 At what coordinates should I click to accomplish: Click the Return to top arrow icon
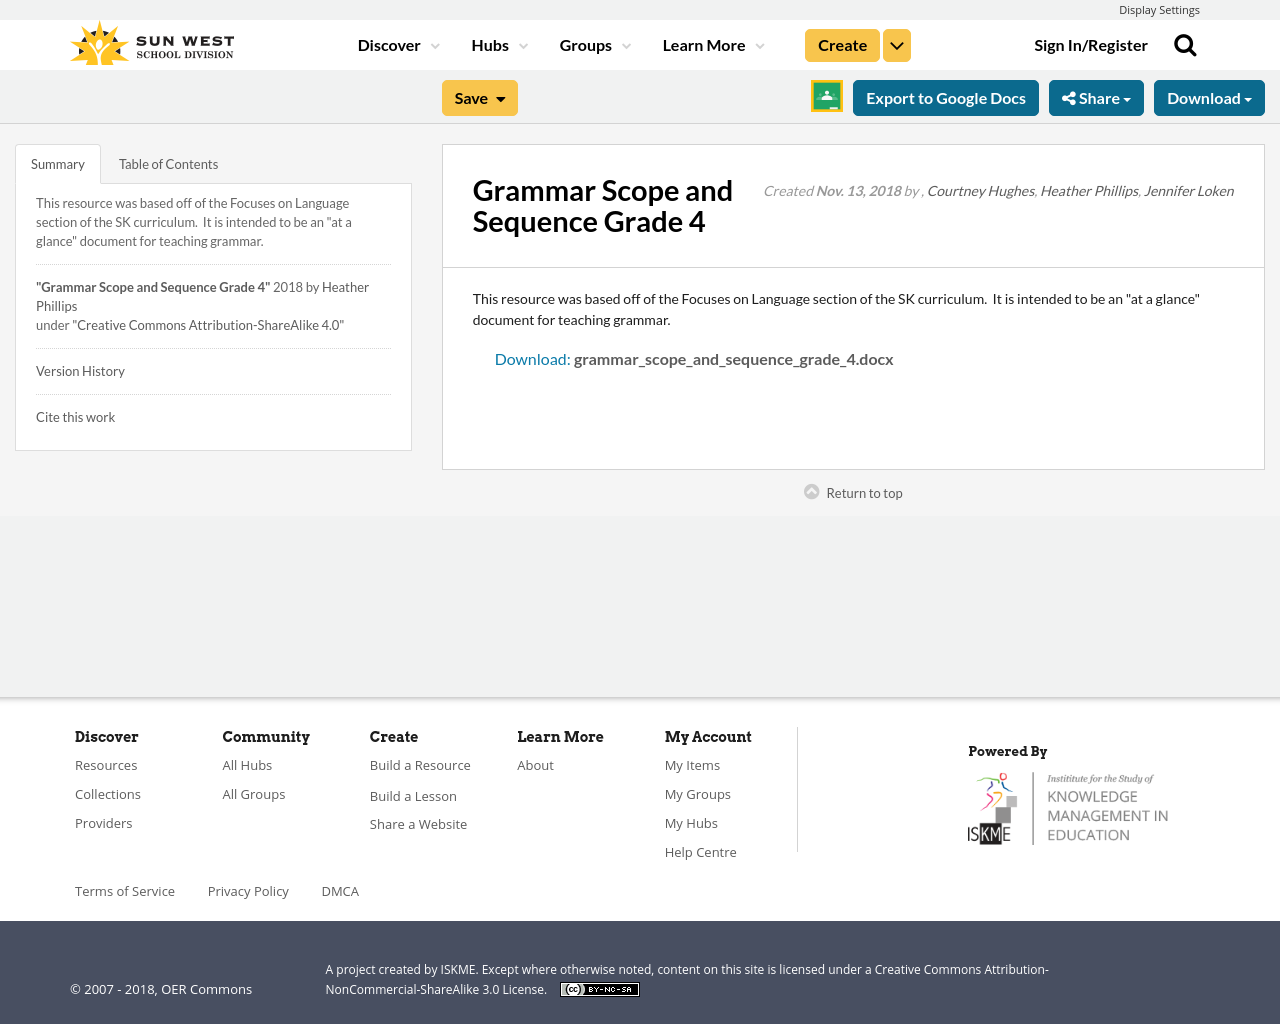[810, 490]
